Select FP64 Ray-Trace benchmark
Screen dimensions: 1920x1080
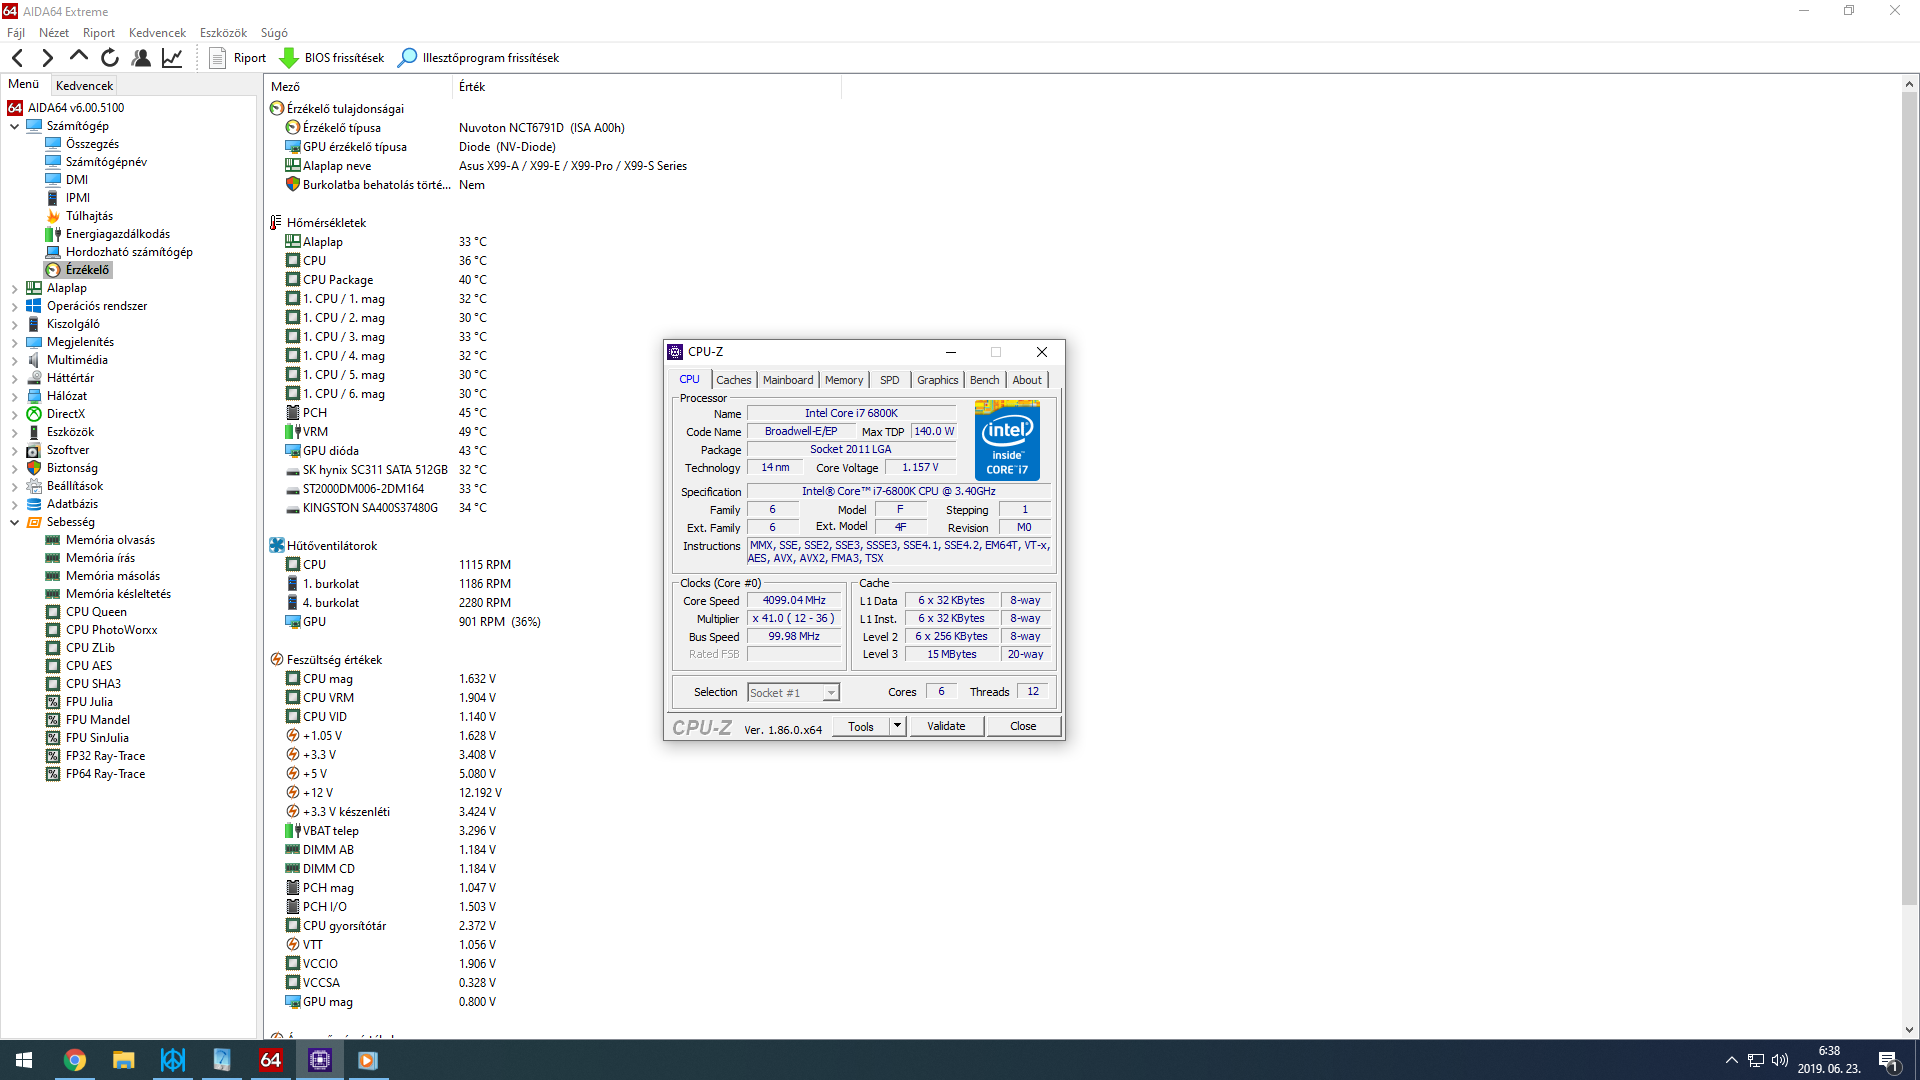(x=105, y=774)
